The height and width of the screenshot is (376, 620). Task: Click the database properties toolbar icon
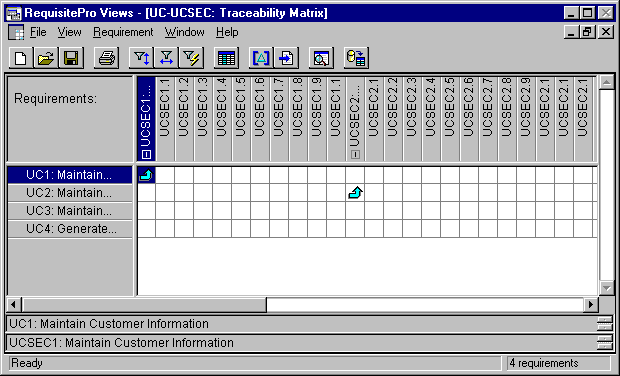pyautogui.click(x=356, y=59)
